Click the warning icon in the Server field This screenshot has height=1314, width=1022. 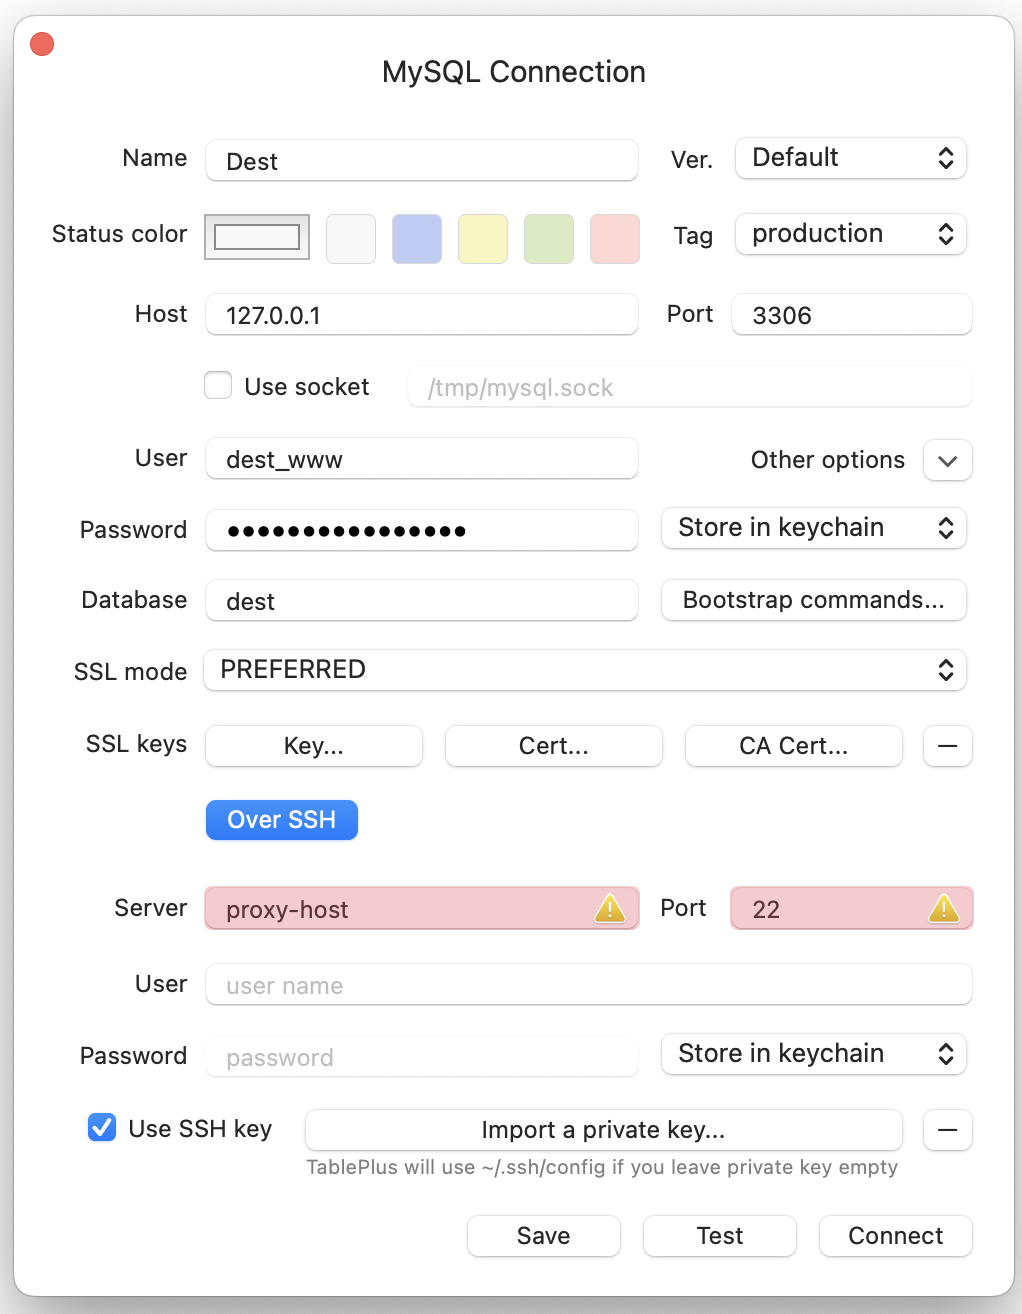(610, 908)
